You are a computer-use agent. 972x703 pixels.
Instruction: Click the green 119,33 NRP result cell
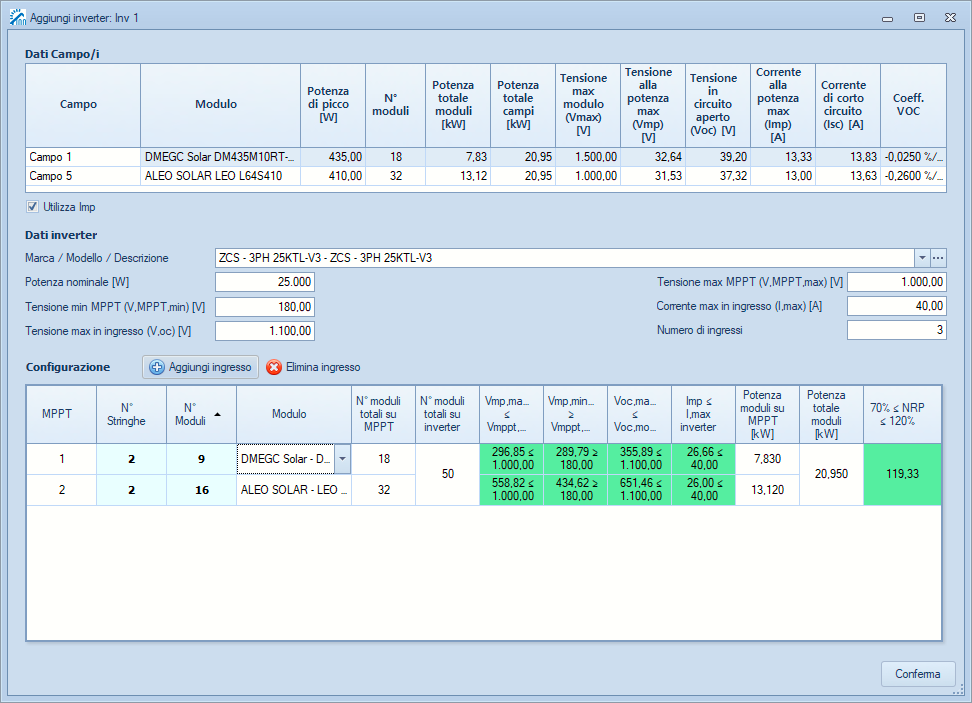tap(902, 475)
